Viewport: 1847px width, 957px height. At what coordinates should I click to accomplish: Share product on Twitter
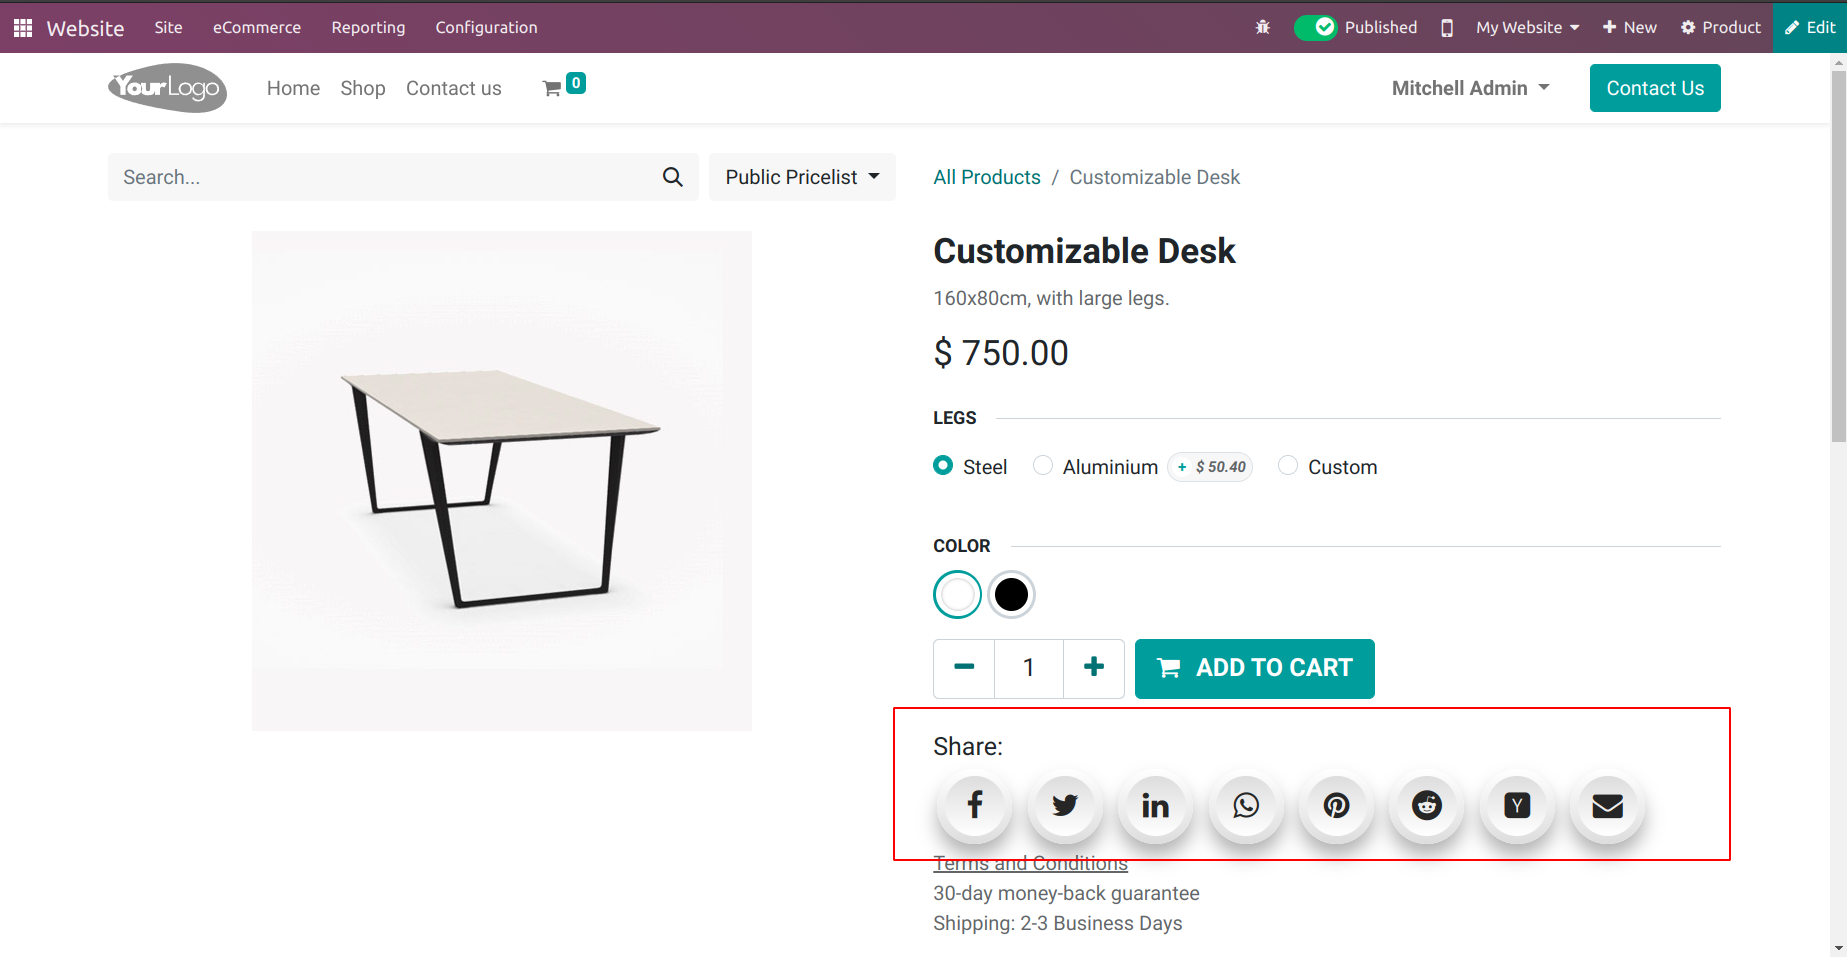[x=1065, y=805]
